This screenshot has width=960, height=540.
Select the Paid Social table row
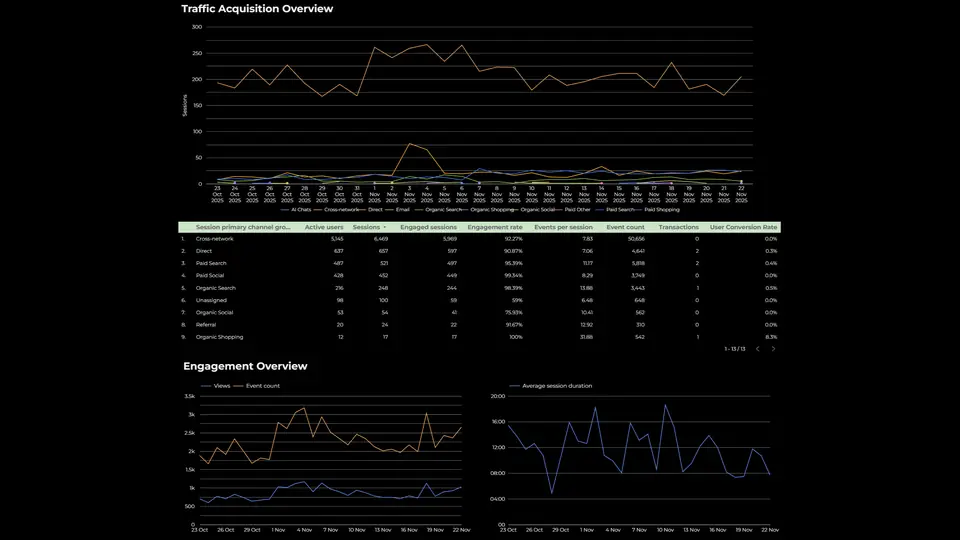coord(479,276)
